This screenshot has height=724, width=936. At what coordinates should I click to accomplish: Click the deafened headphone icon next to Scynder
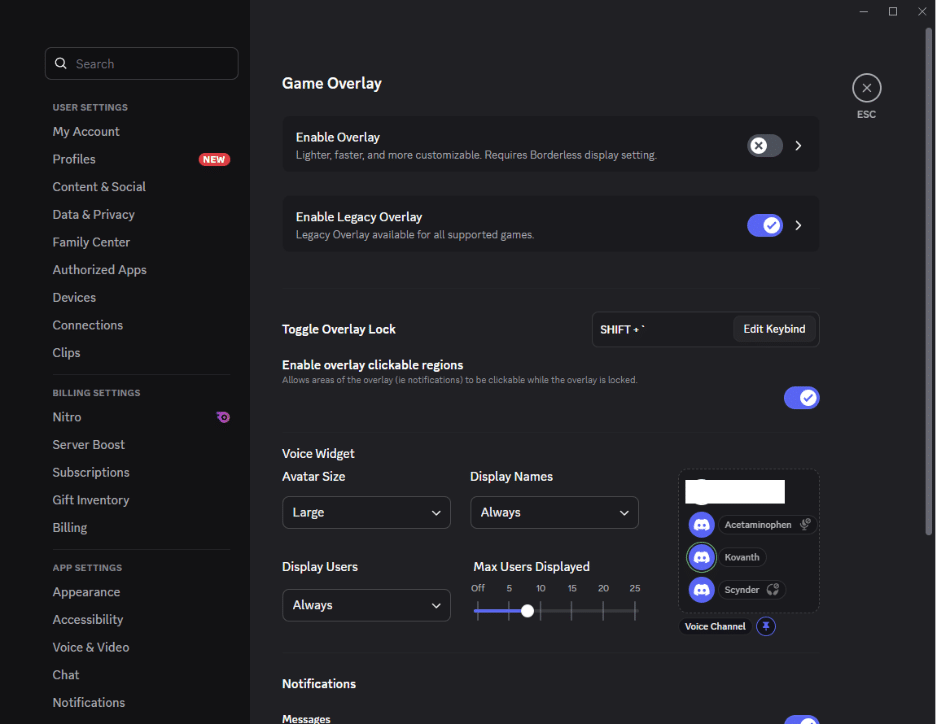[x=773, y=590]
